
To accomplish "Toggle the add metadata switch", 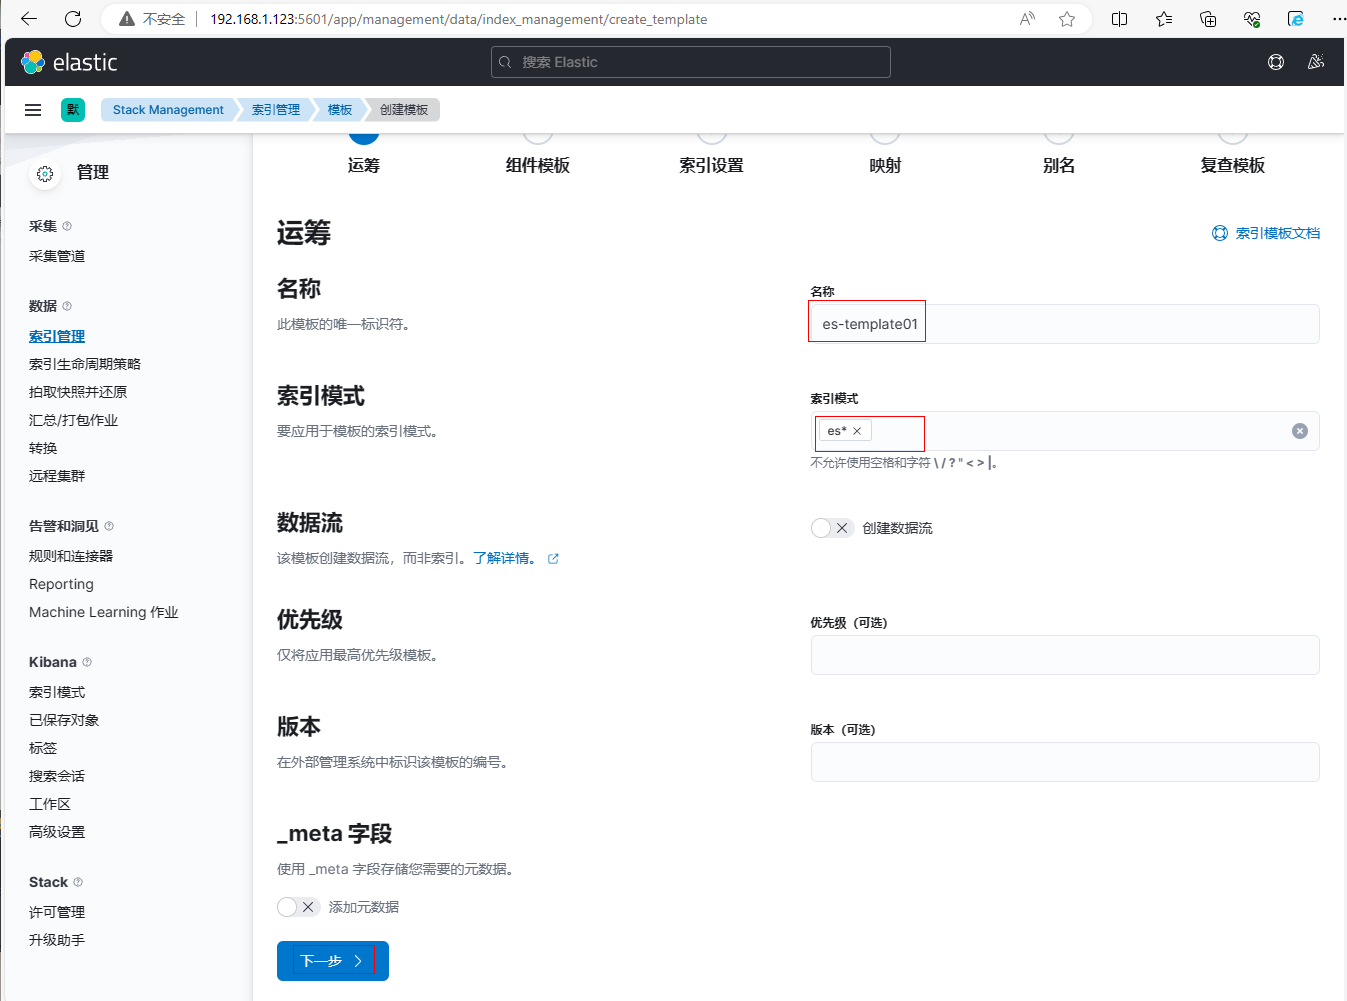I will (x=297, y=907).
